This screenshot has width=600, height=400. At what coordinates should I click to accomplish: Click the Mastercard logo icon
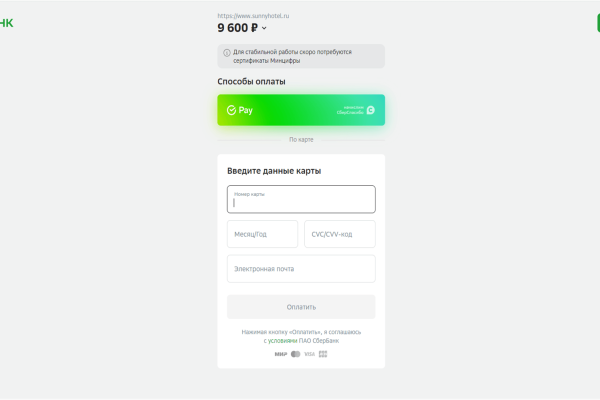point(295,353)
